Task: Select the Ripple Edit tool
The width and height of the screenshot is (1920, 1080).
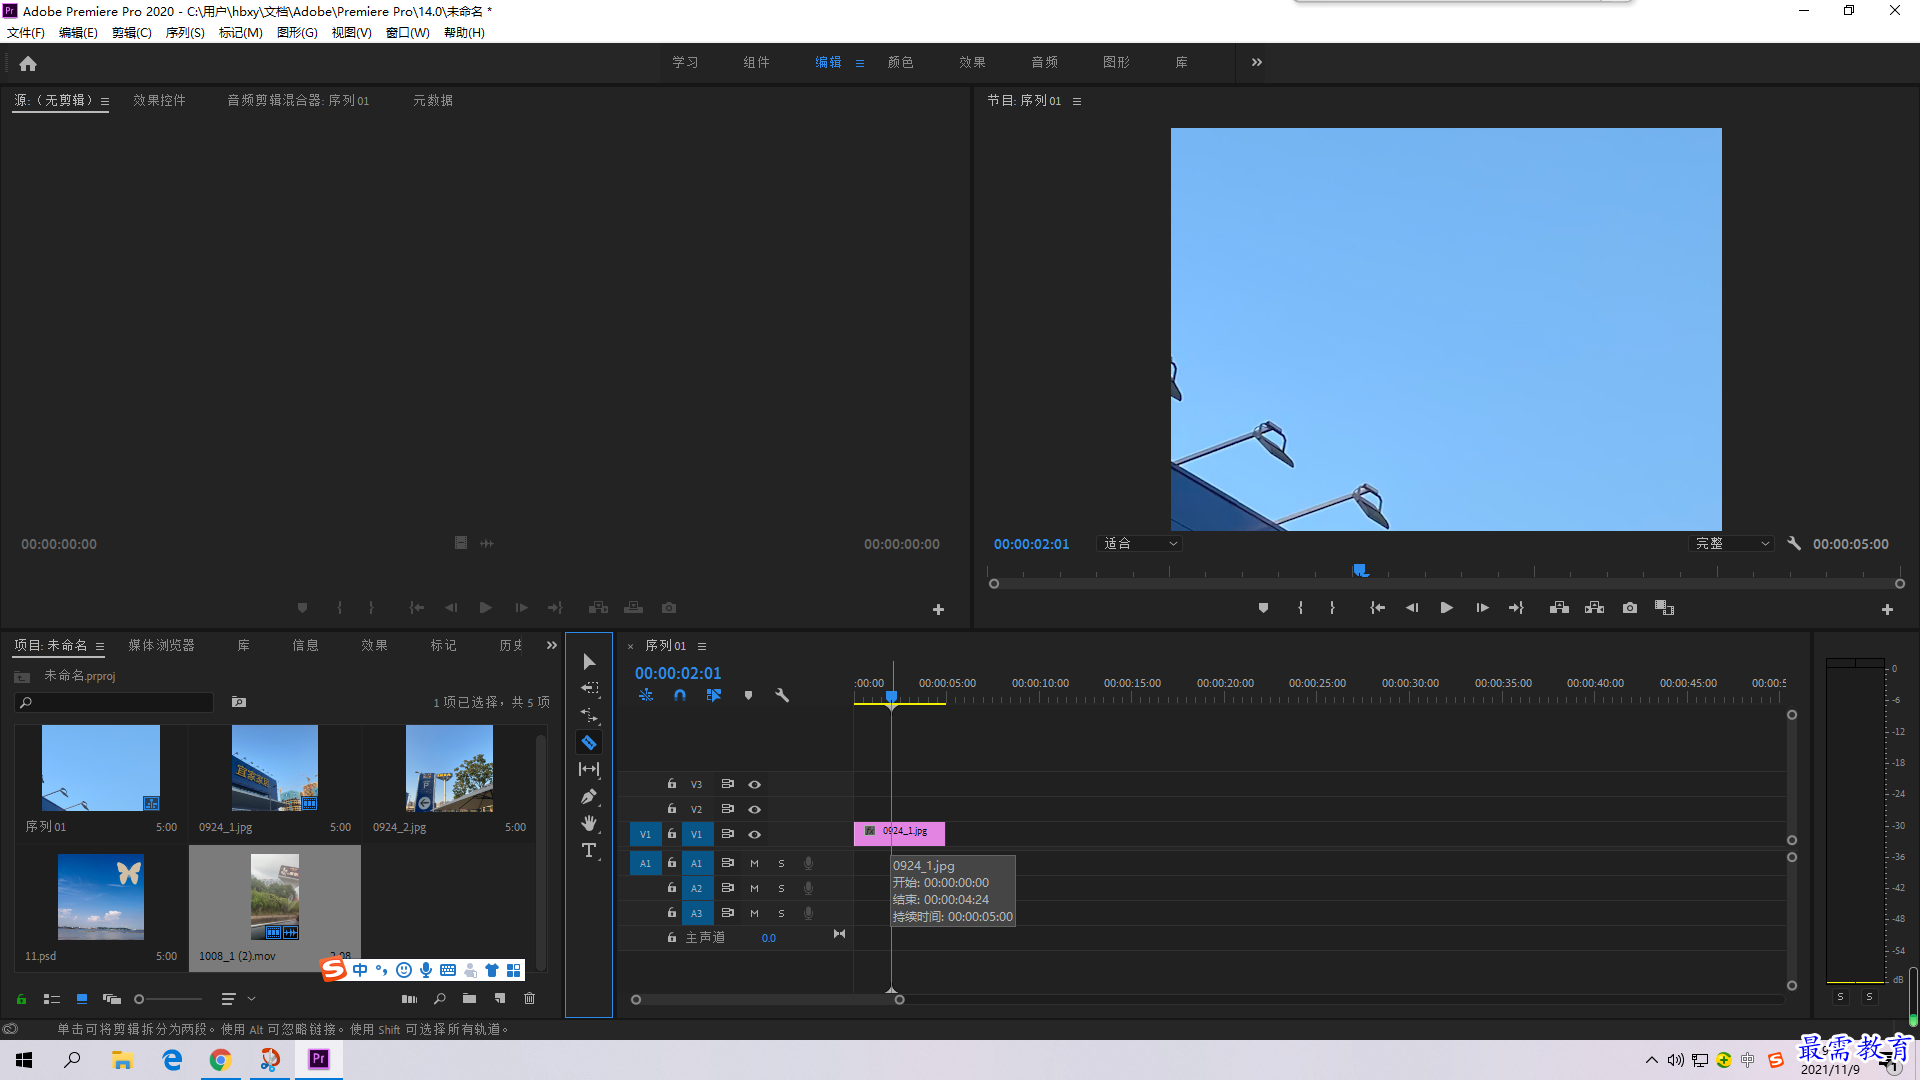Action: point(589,716)
